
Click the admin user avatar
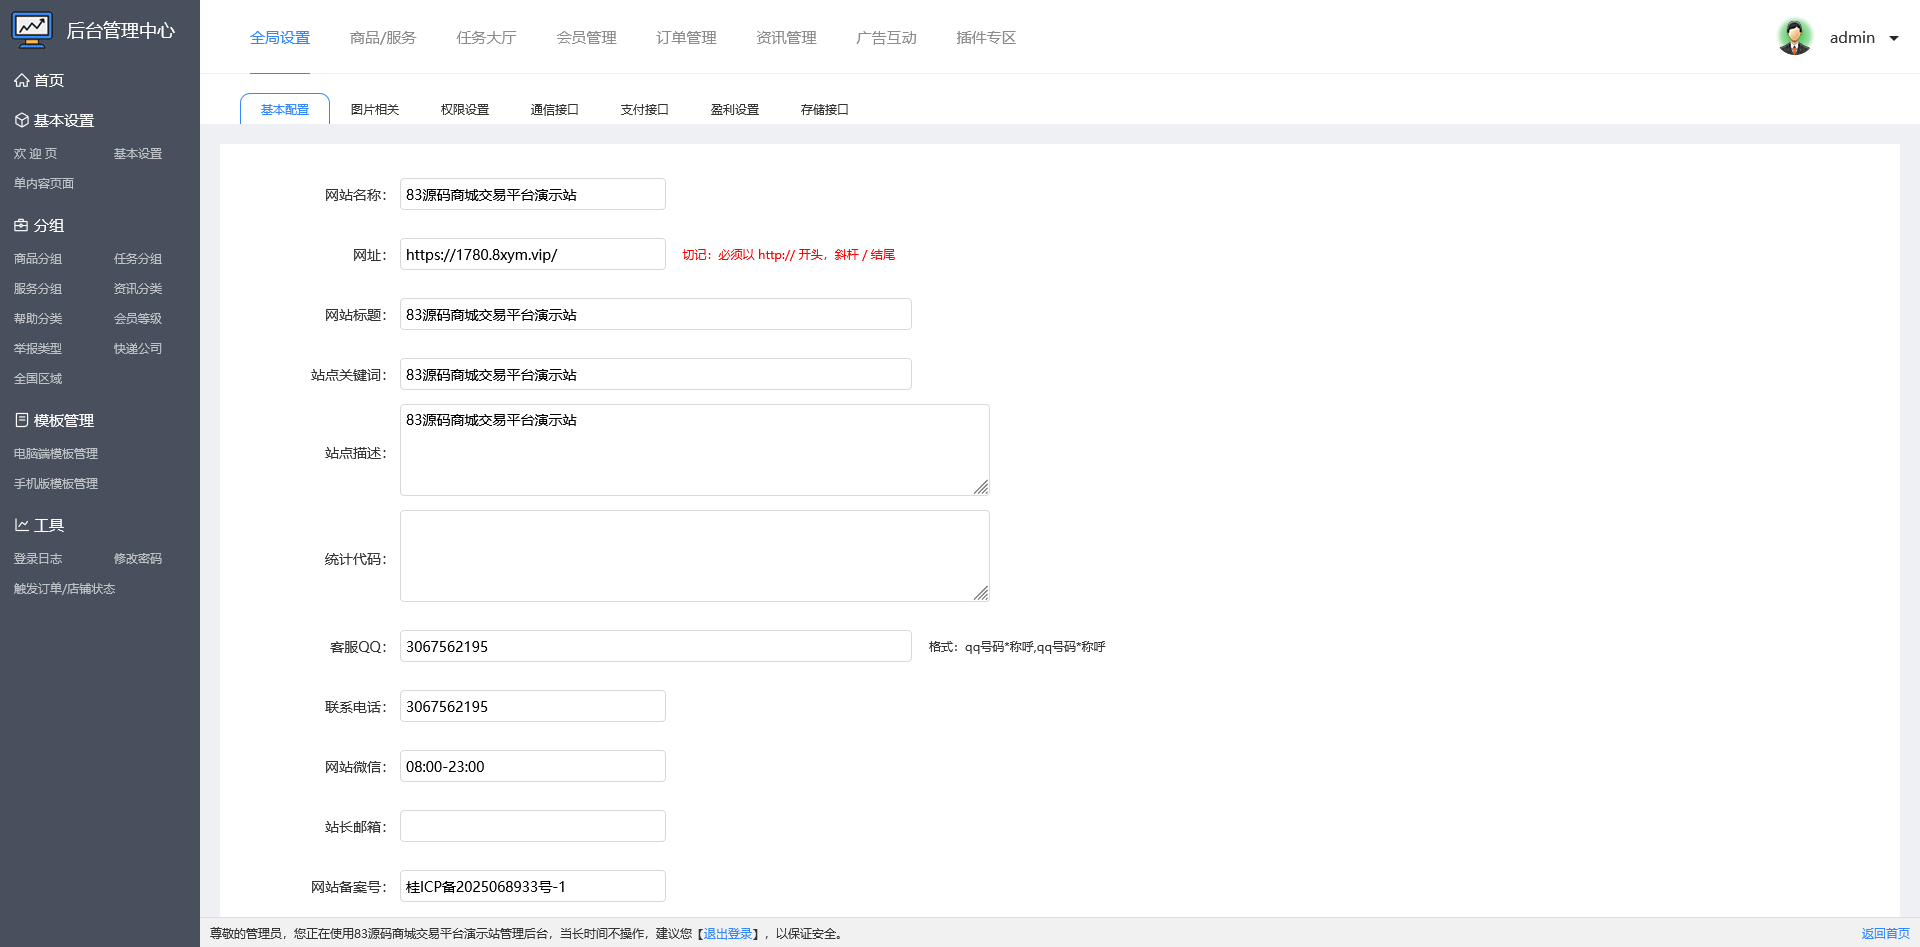pyautogui.click(x=1795, y=37)
